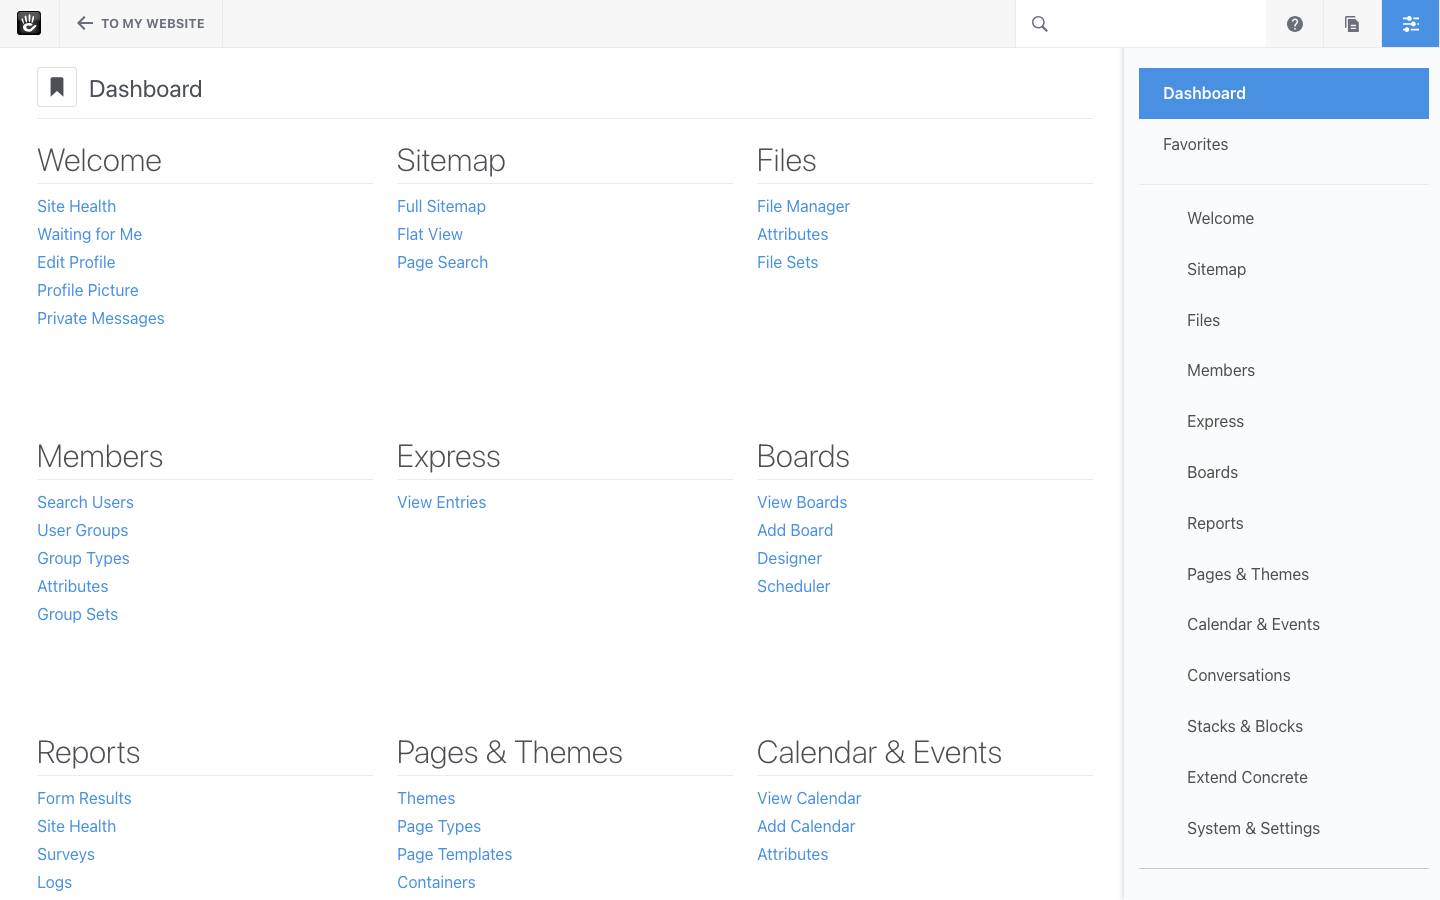This screenshot has height=900, width=1440.
Task: Open Attributes under Calendar & Events
Action: point(792,854)
